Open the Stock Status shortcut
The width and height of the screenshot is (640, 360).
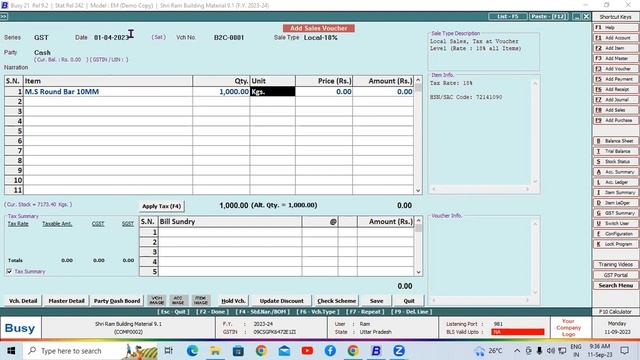[x=616, y=161]
